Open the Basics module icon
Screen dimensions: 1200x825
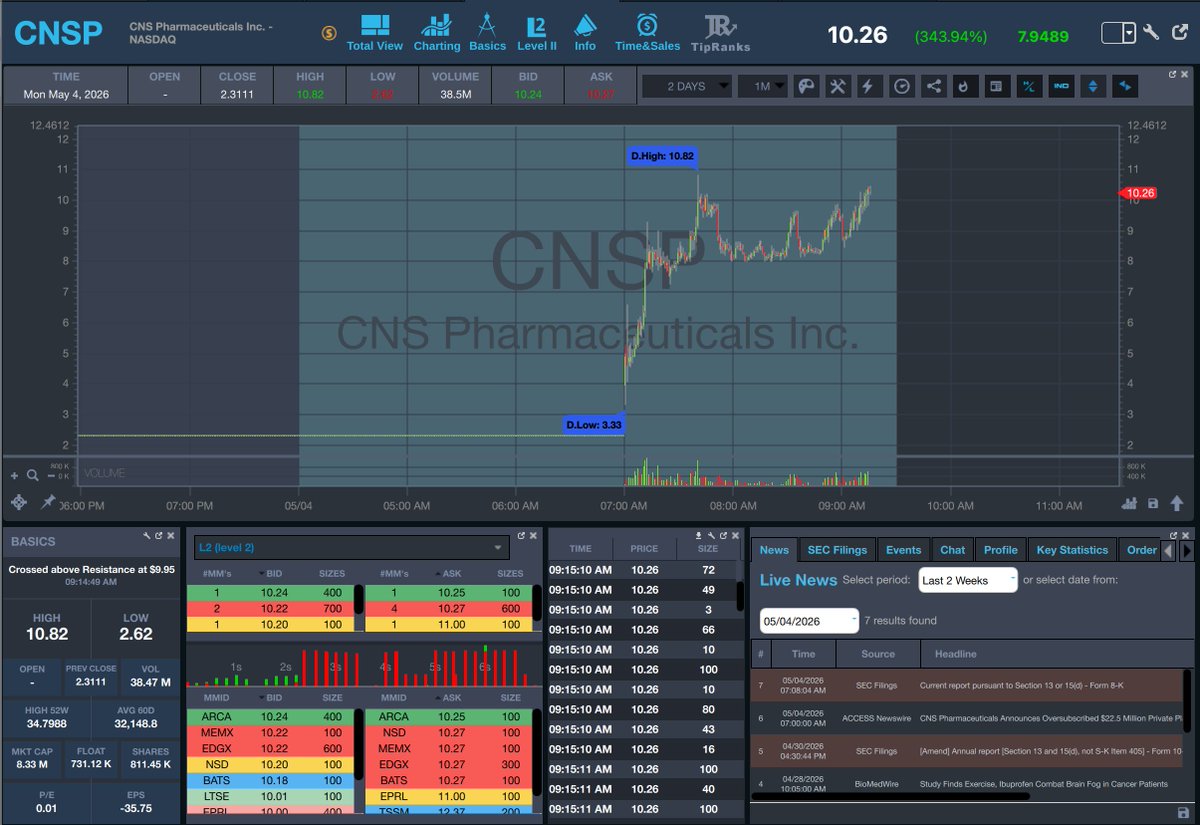tap(488, 33)
